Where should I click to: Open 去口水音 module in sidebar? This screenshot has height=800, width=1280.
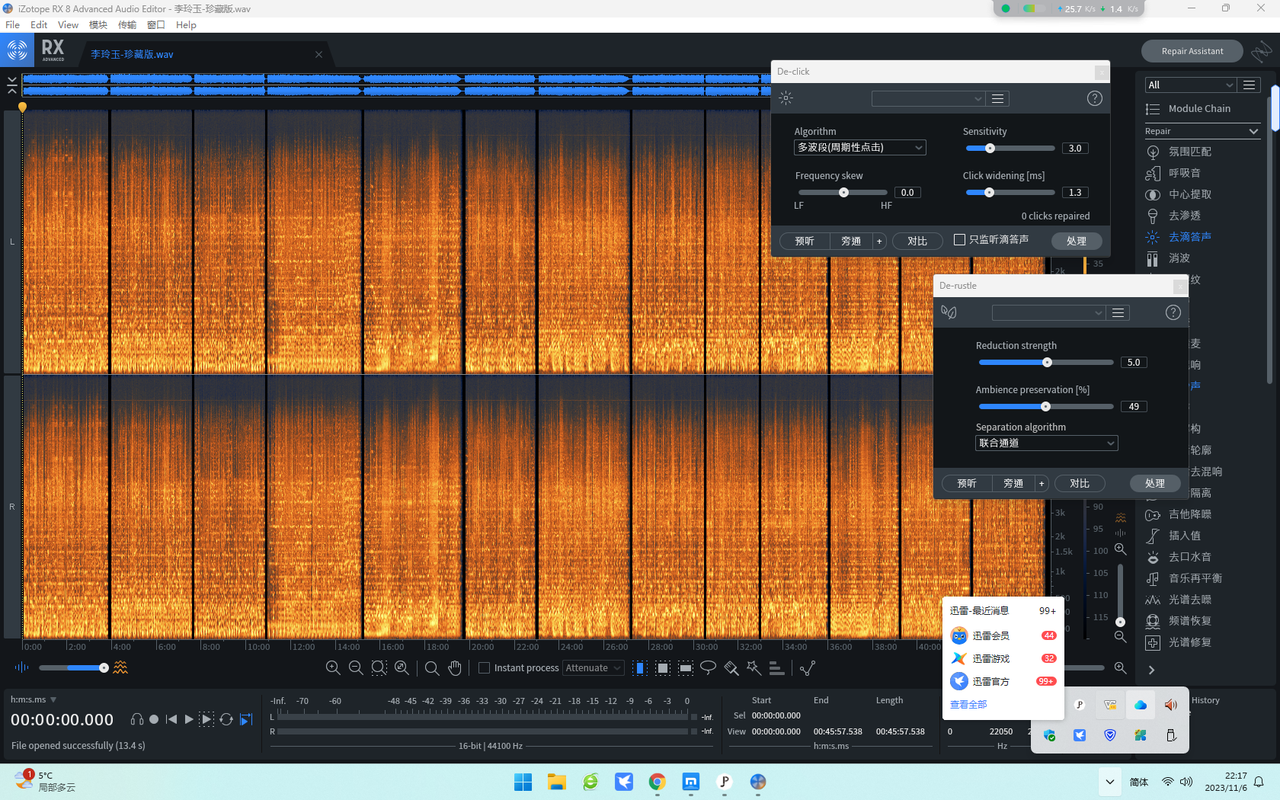tap(1189, 557)
